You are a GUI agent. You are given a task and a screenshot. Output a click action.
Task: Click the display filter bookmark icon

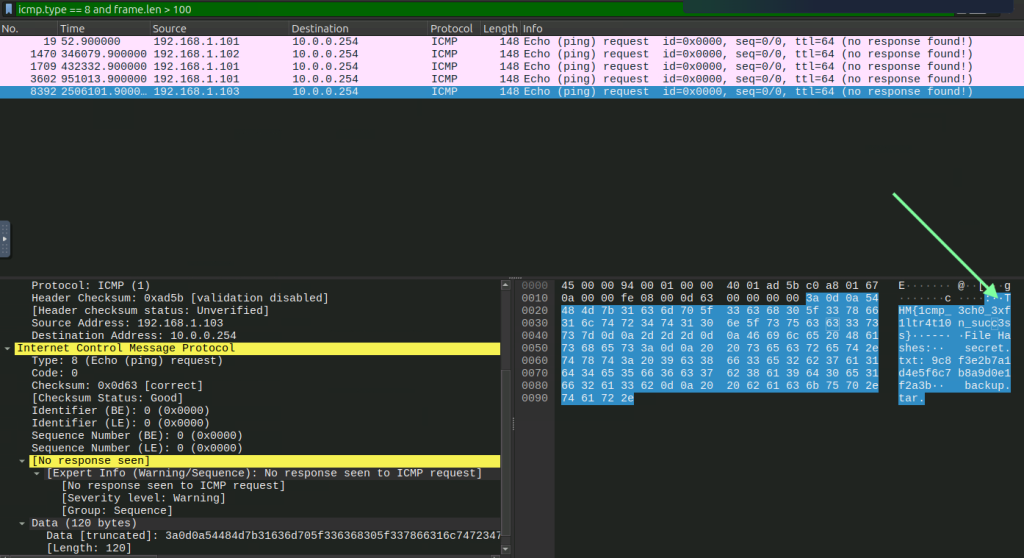tap(8, 9)
